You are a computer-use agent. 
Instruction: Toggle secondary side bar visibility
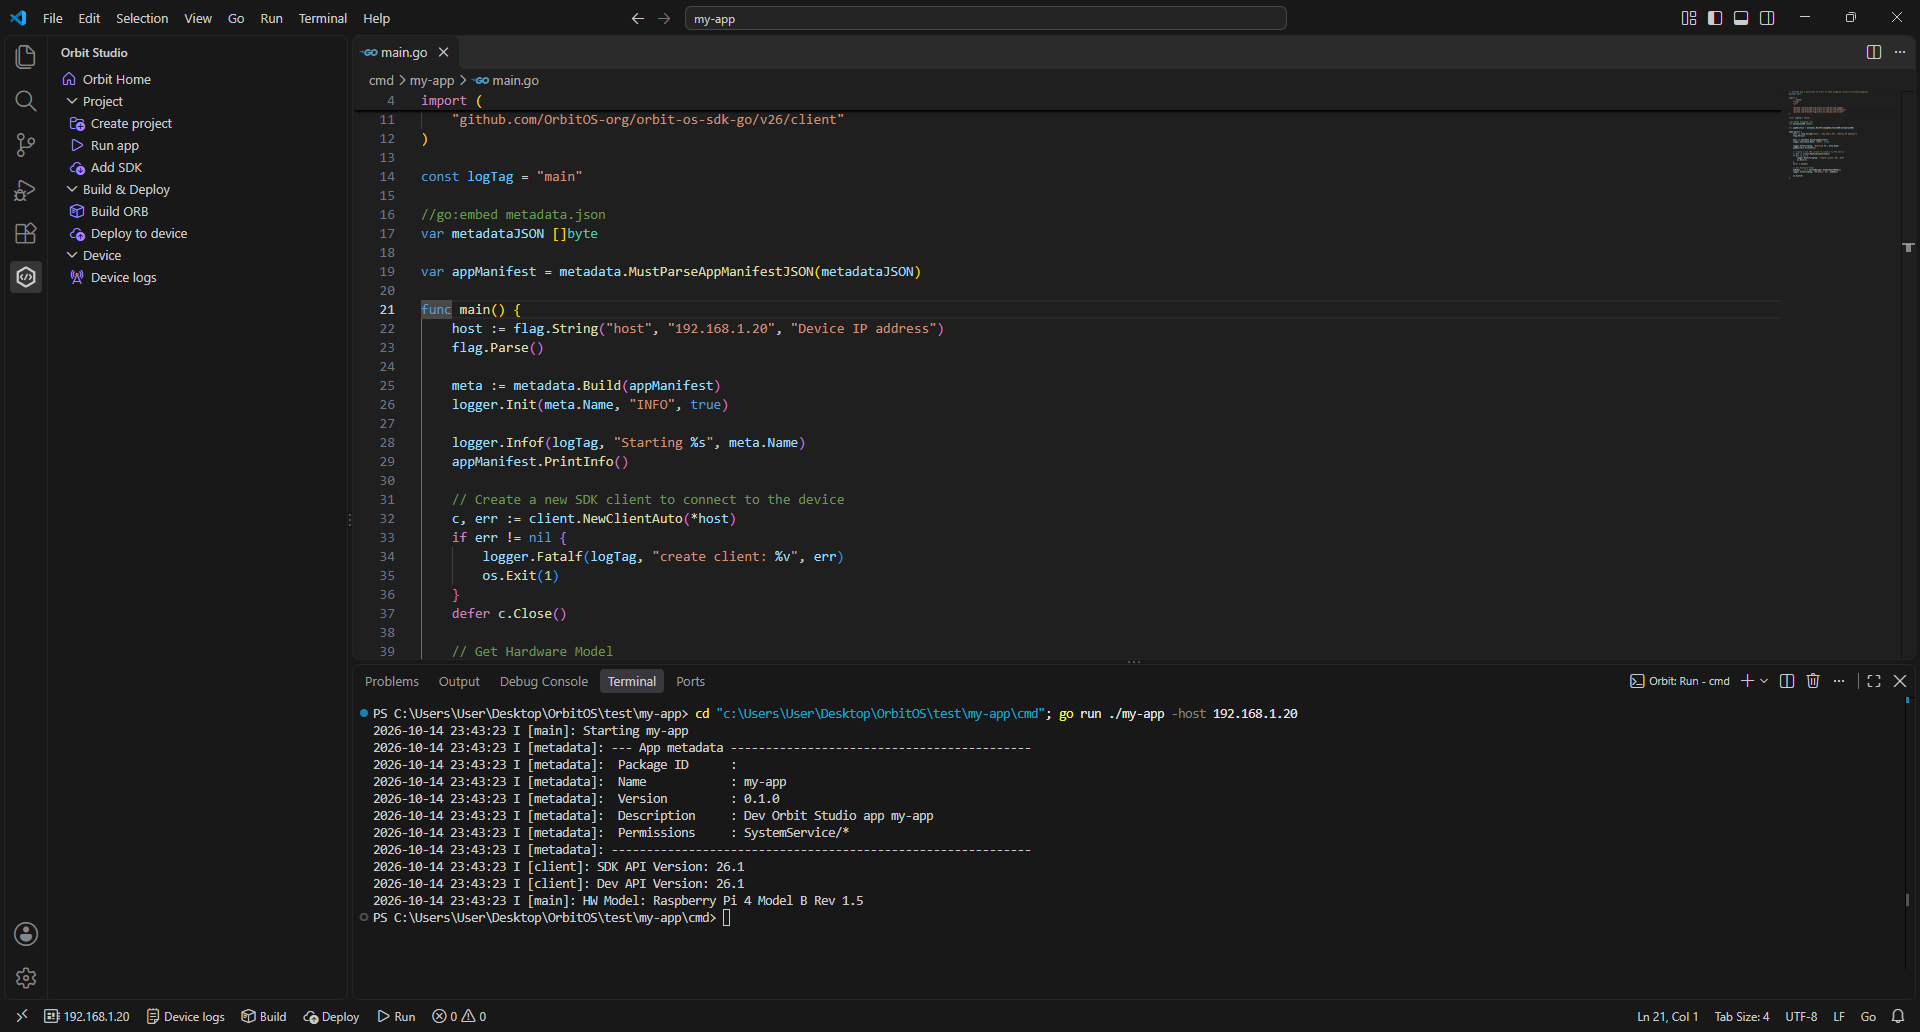pyautogui.click(x=1767, y=18)
